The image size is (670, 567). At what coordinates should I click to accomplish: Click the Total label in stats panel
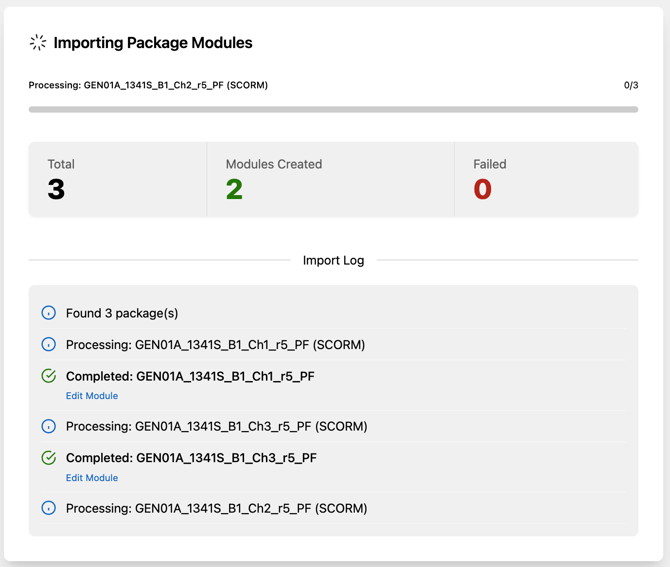pyautogui.click(x=61, y=164)
